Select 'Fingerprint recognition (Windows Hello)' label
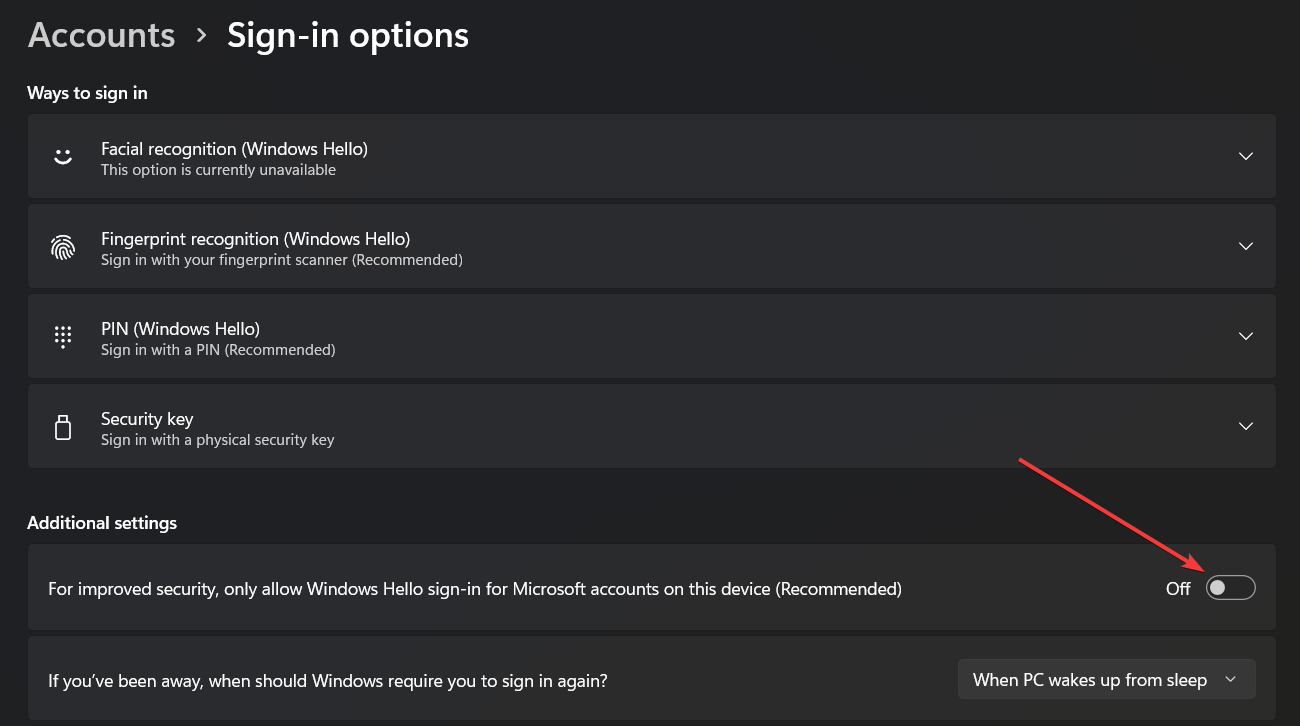Image resolution: width=1300 pixels, height=726 pixels. (x=255, y=239)
